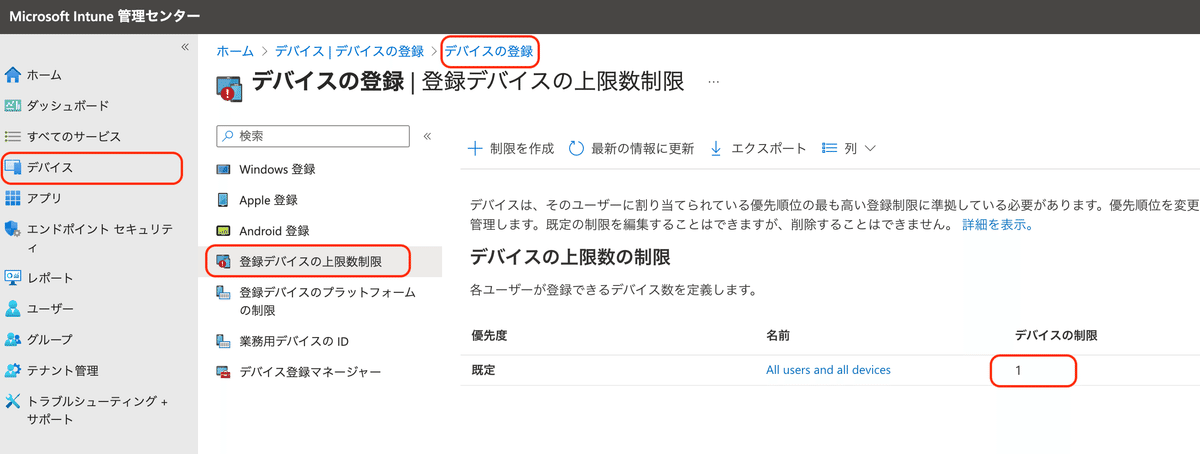This screenshot has height=454, width=1200.
Task: Click the グループ people icon
Action: (x=13, y=339)
